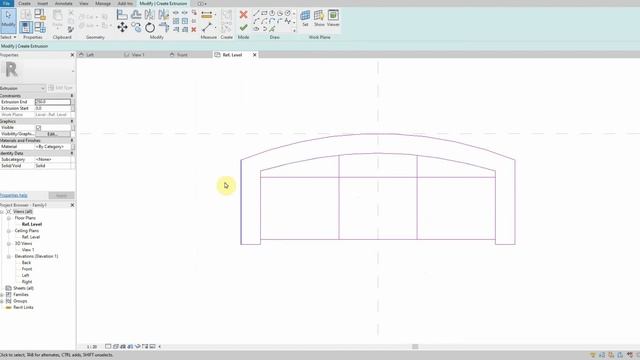
Task: Collapse the Constraints section
Action: pos(72,96)
